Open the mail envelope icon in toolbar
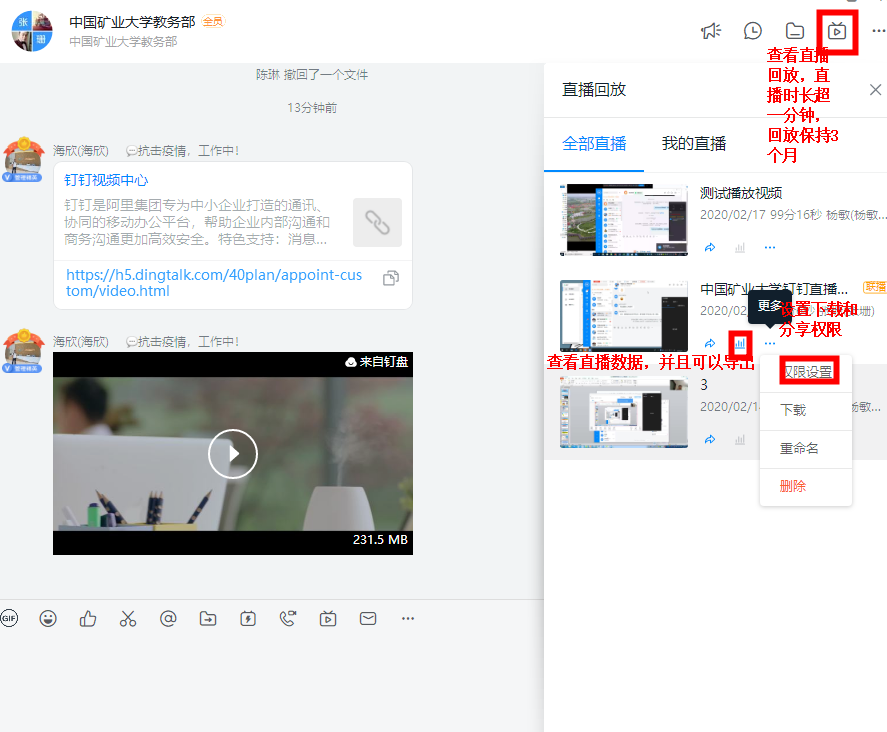Viewport: 887px width, 732px height. (x=368, y=618)
